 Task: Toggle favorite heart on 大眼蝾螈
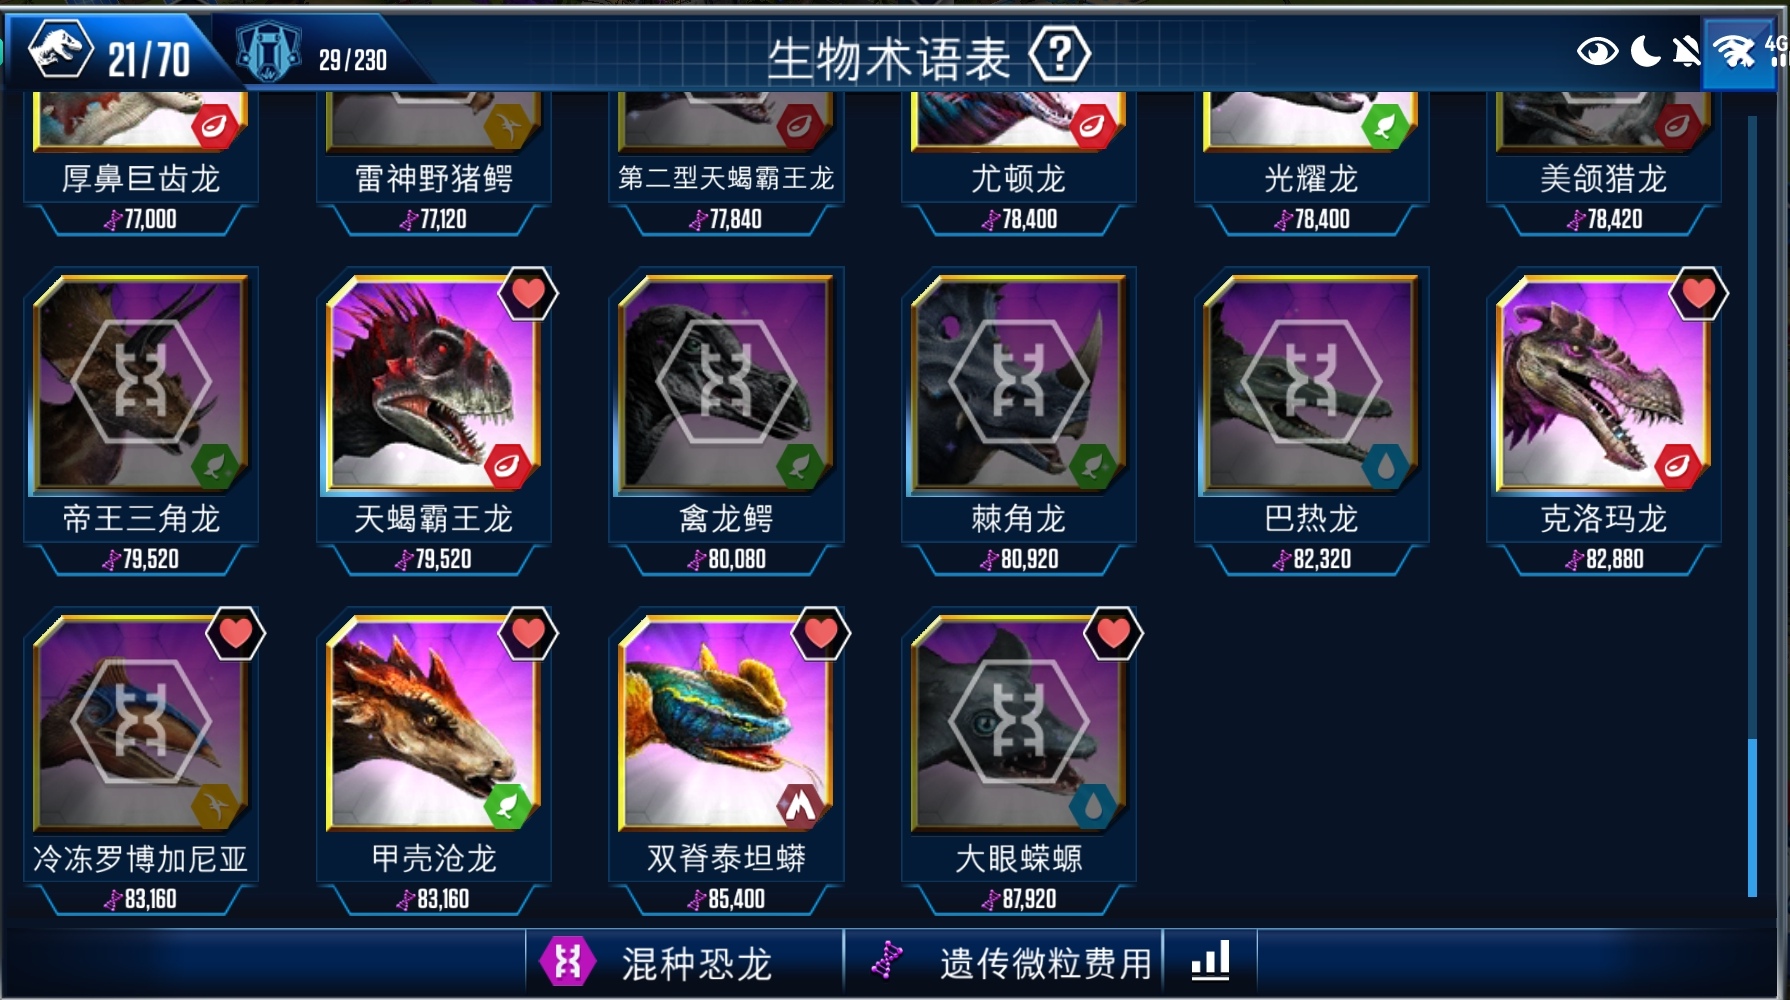[1113, 633]
